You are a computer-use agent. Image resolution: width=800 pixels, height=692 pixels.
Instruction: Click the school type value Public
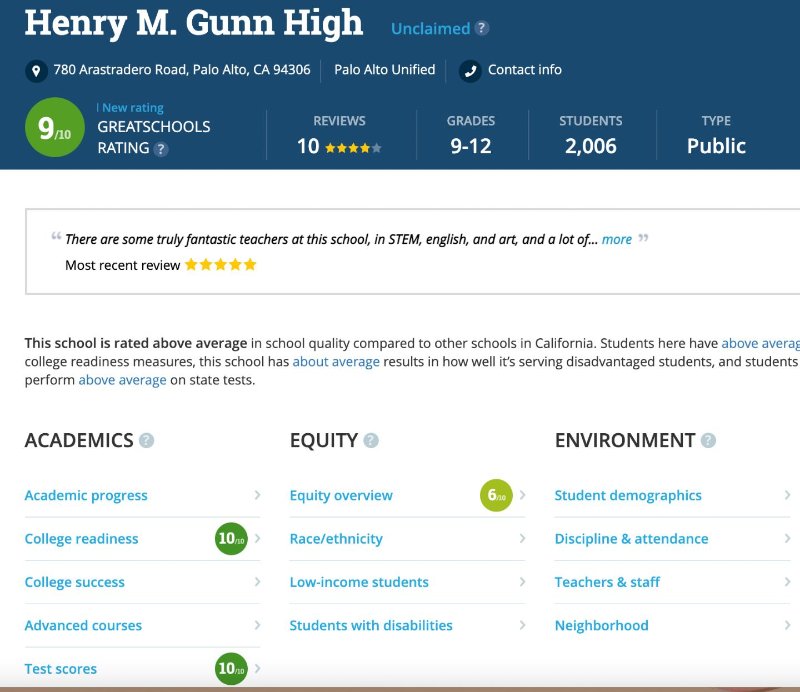point(716,146)
